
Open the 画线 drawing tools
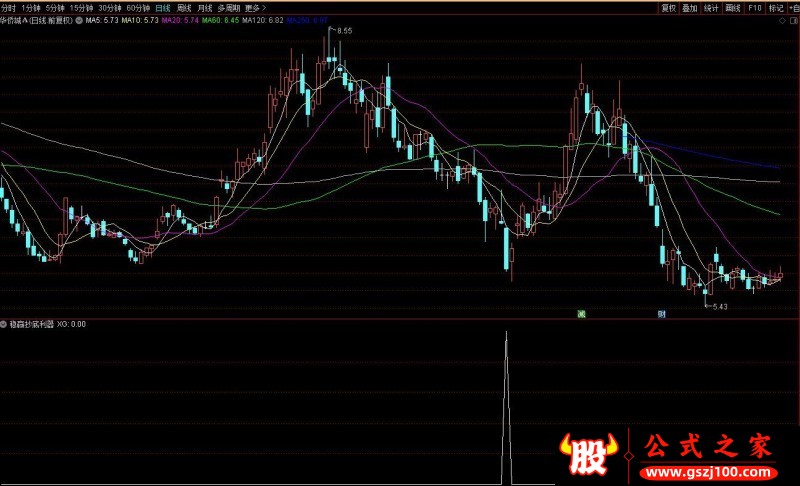732,7
